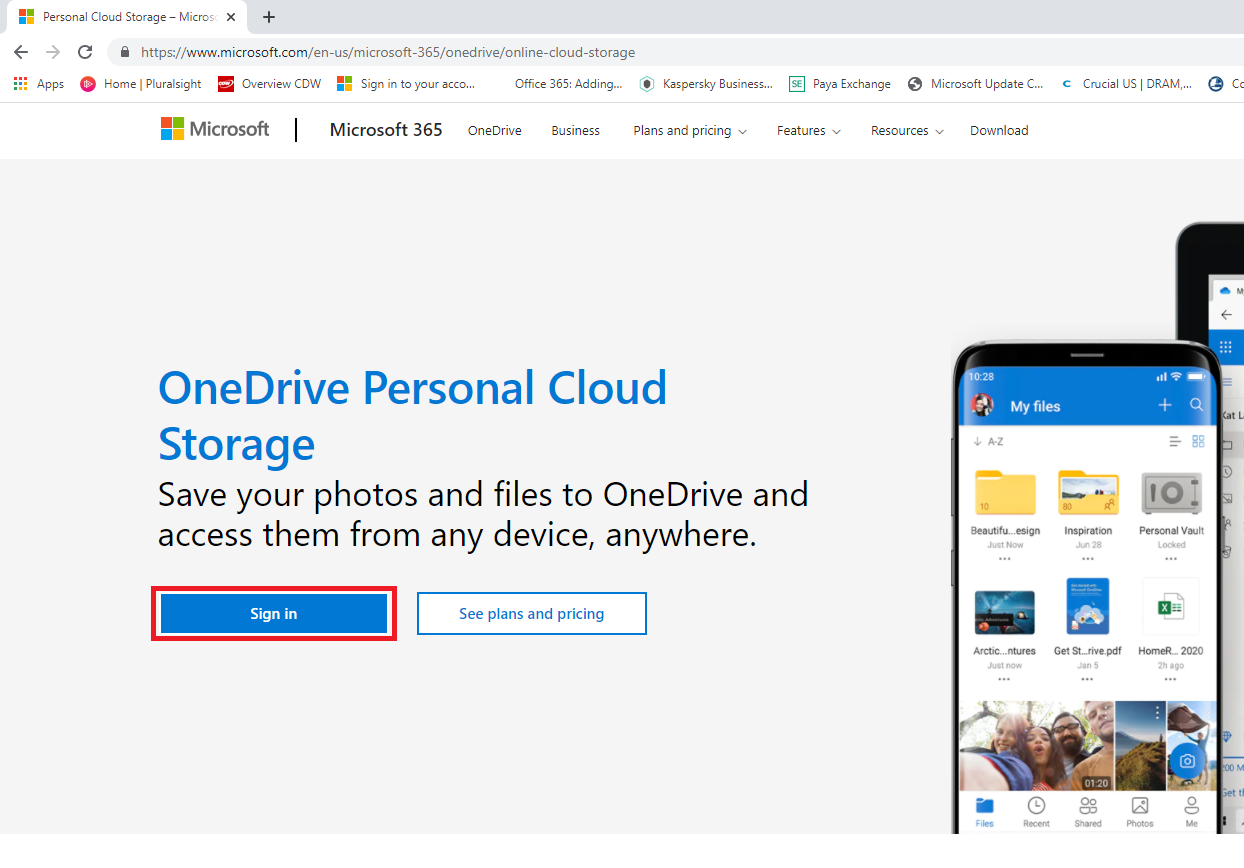Open the Apps grid bookmark
Screen dimensions: 1244x868
click(39, 84)
